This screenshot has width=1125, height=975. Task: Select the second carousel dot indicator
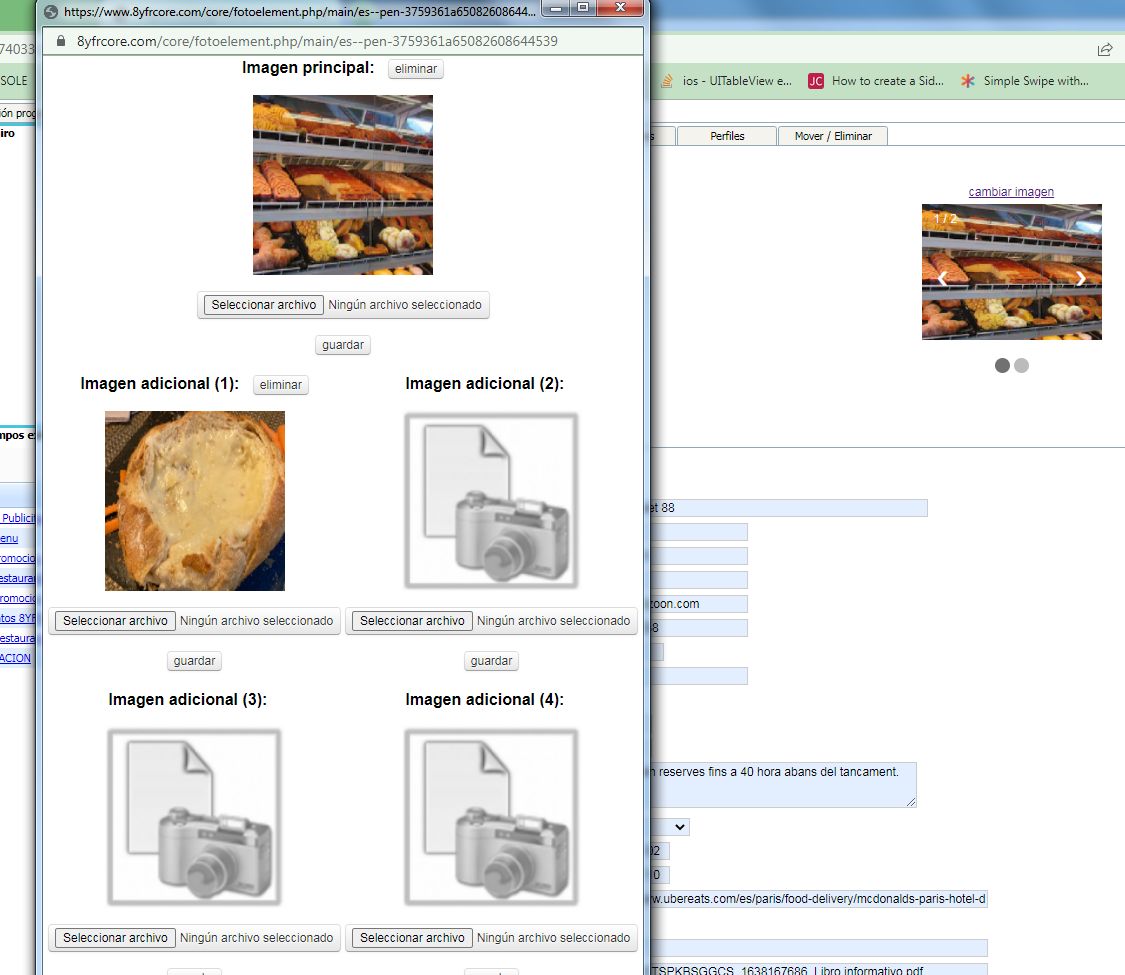point(1021,366)
